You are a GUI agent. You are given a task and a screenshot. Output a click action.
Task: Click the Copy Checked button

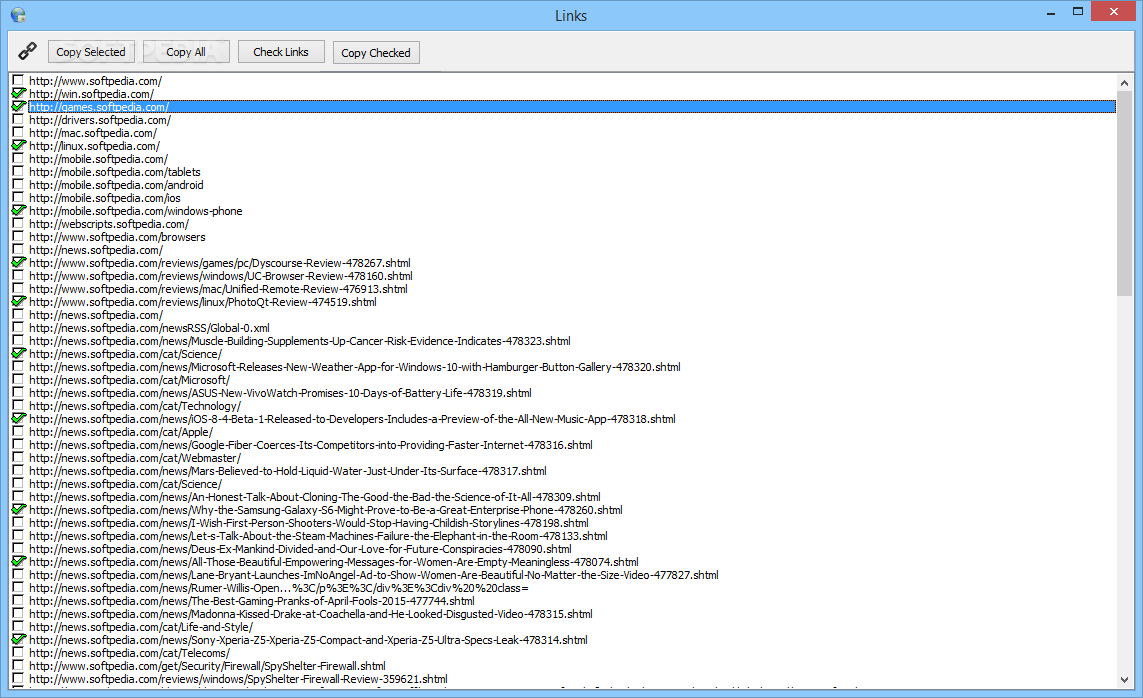click(x=376, y=52)
